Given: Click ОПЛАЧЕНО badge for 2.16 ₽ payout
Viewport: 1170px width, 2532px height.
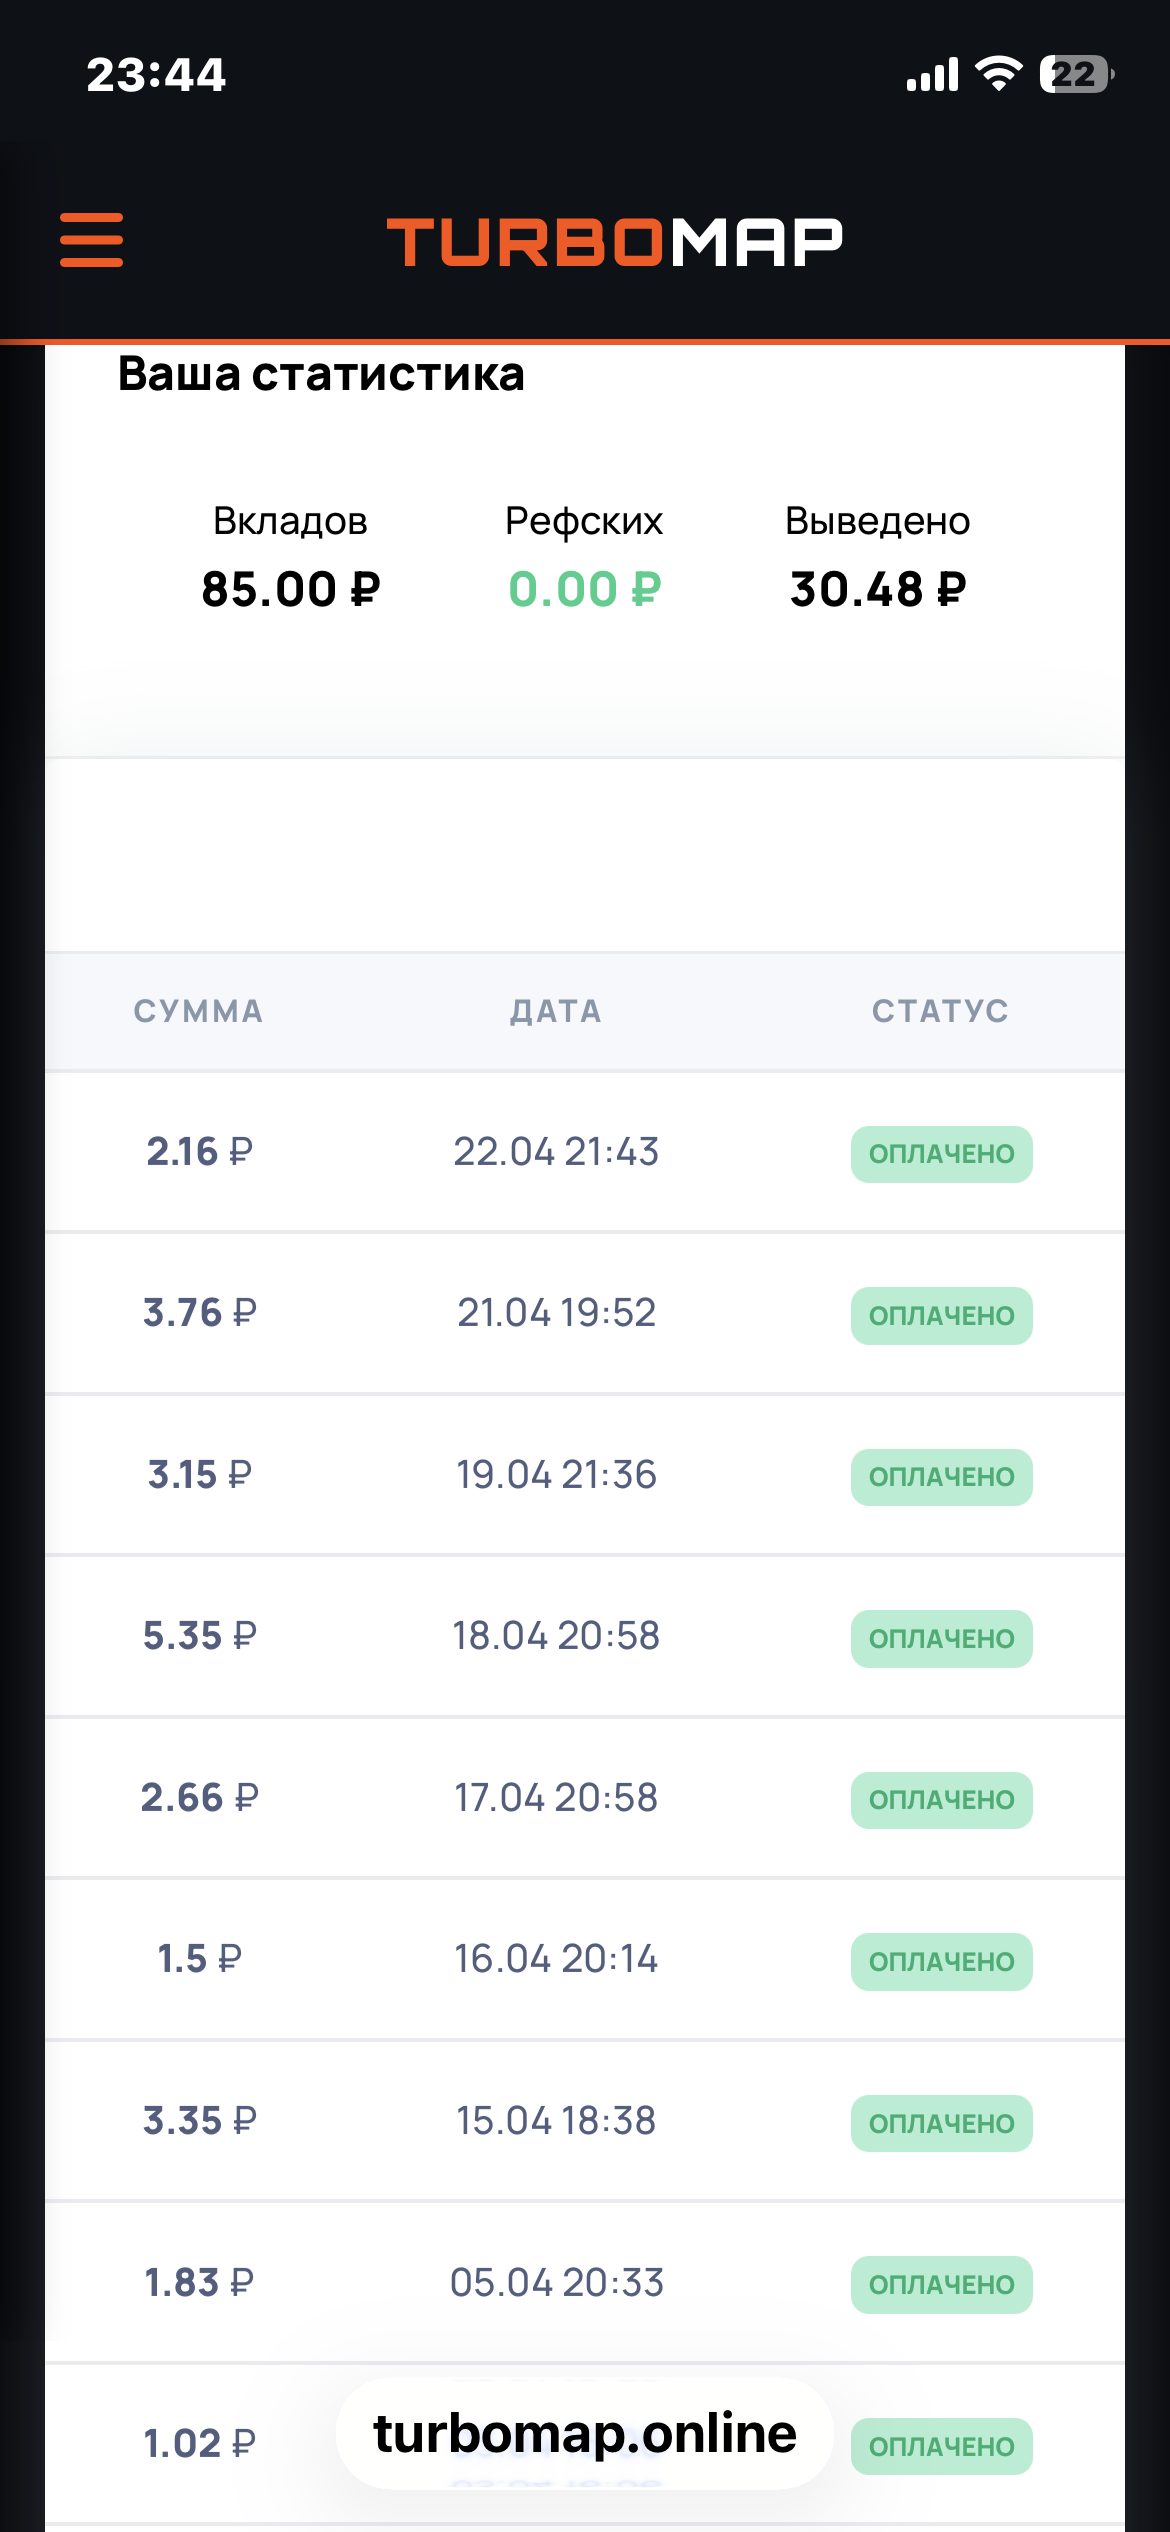Looking at the screenshot, I should [x=941, y=1154].
